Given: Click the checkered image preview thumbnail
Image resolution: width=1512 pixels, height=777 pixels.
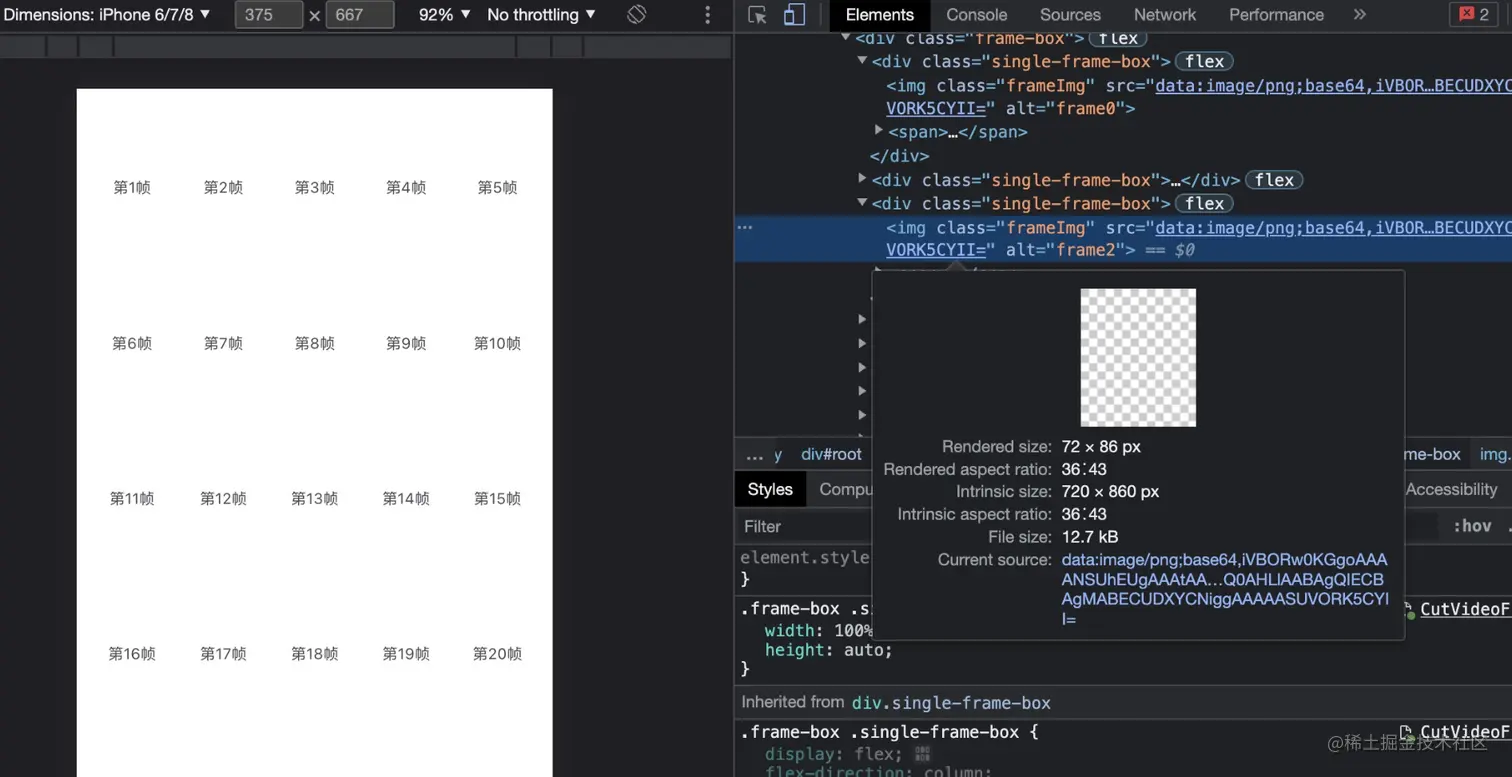Looking at the screenshot, I should 1138,358.
